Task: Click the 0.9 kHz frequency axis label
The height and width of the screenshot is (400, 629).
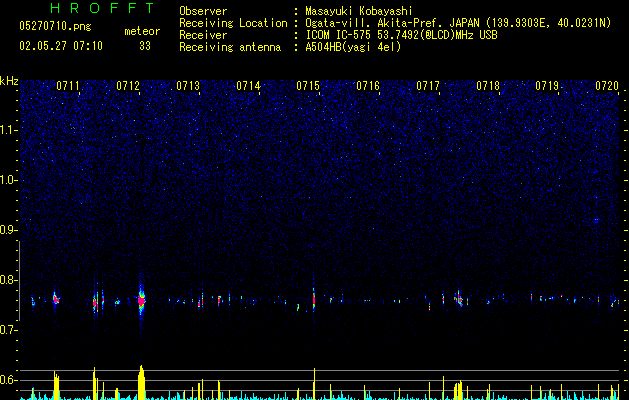Action: click(x=9, y=230)
